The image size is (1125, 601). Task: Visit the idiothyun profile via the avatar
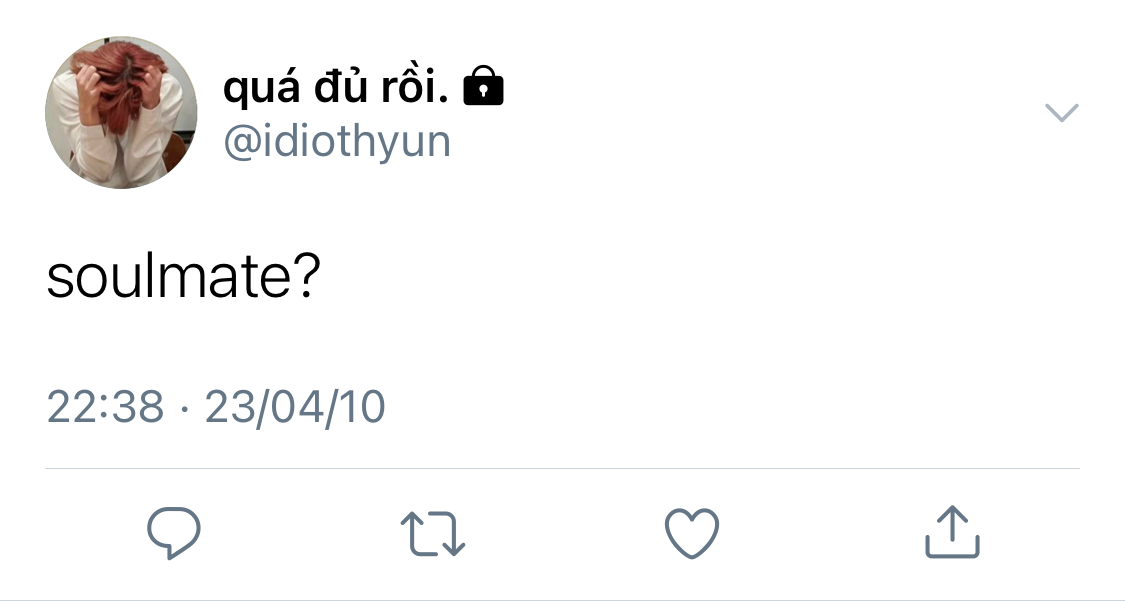(x=121, y=113)
